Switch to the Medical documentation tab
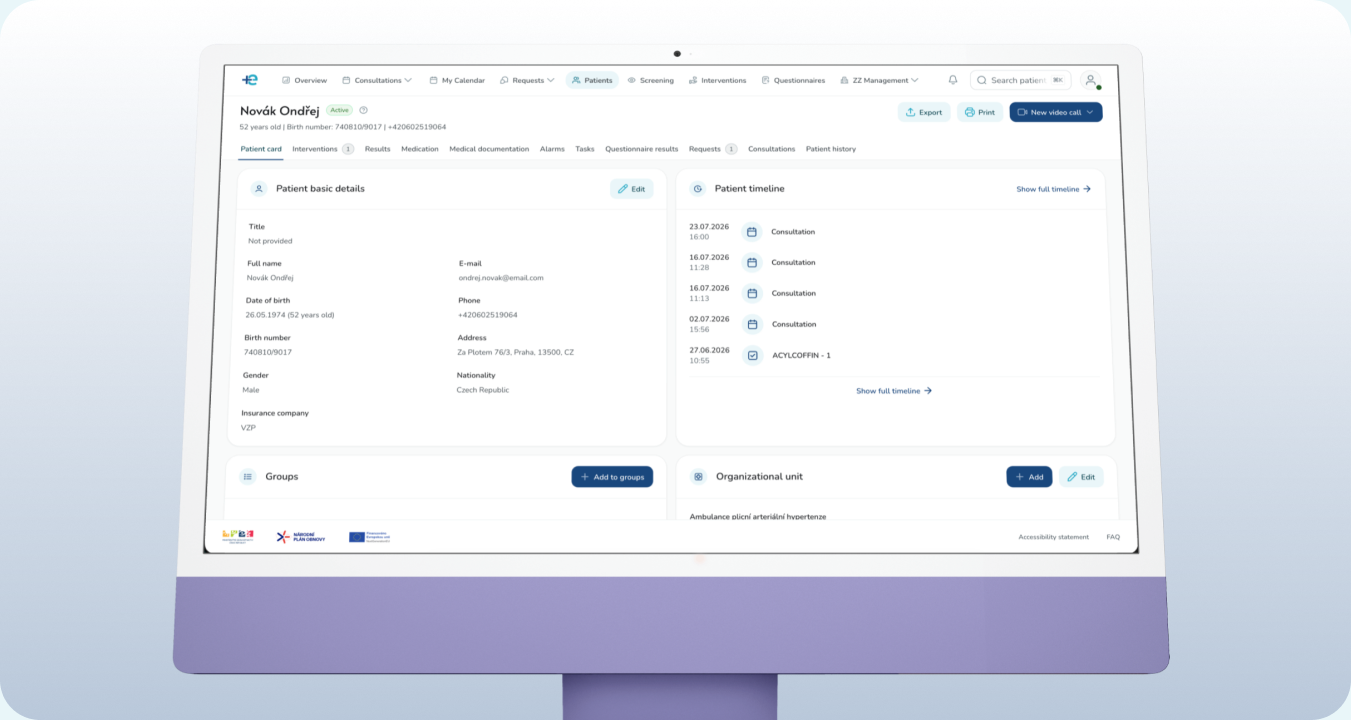This screenshot has height=720, width=1351. pyautogui.click(x=489, y=149)
